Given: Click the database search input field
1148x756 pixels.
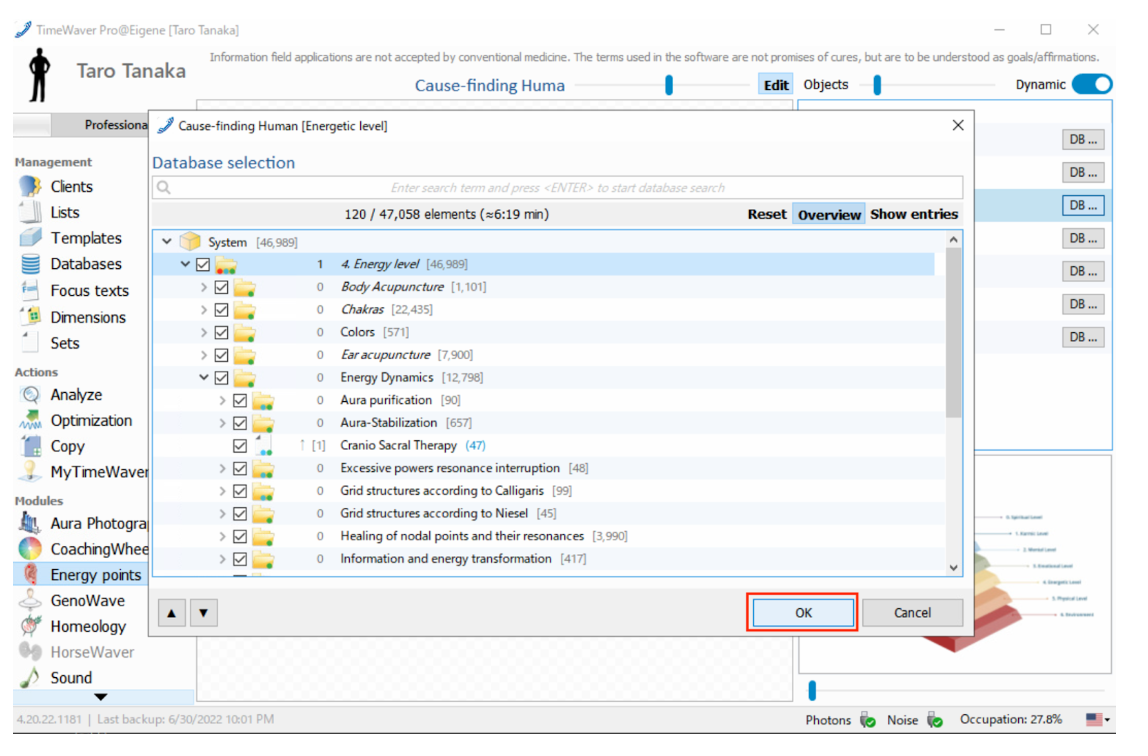Looking at the screenshot, I should 557,188.
